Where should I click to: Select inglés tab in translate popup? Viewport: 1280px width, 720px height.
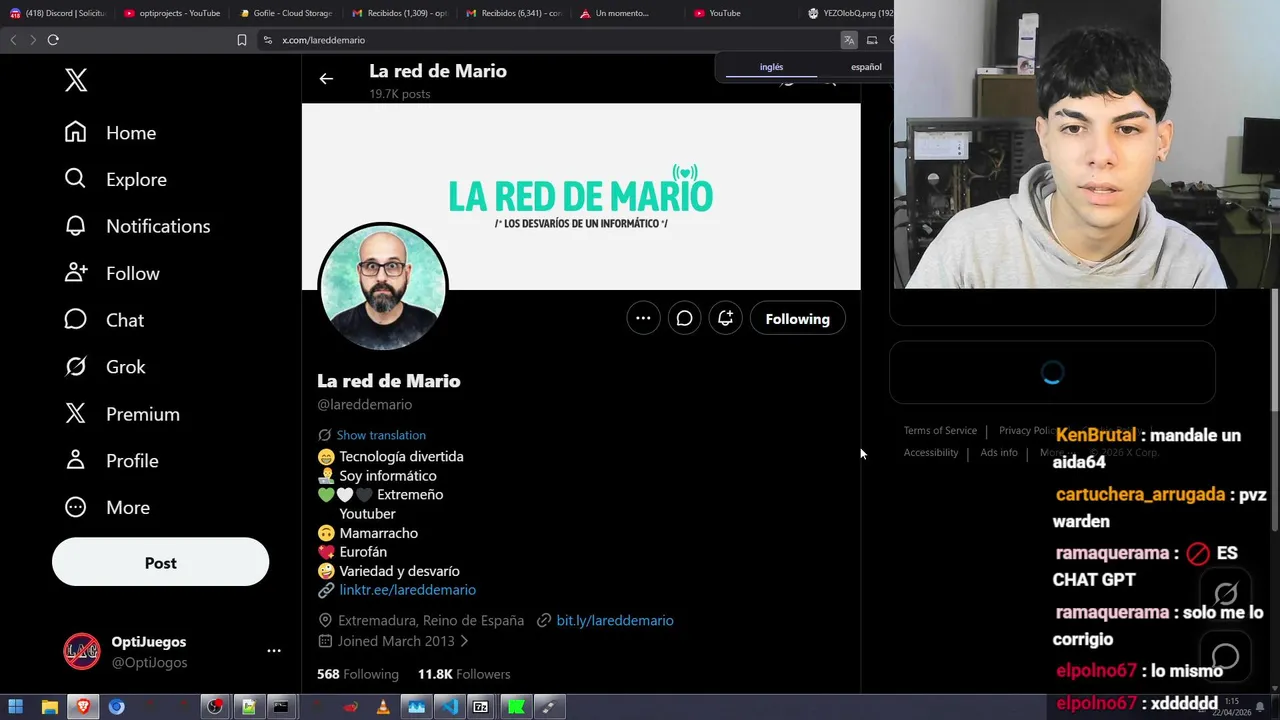coord(771,67)
